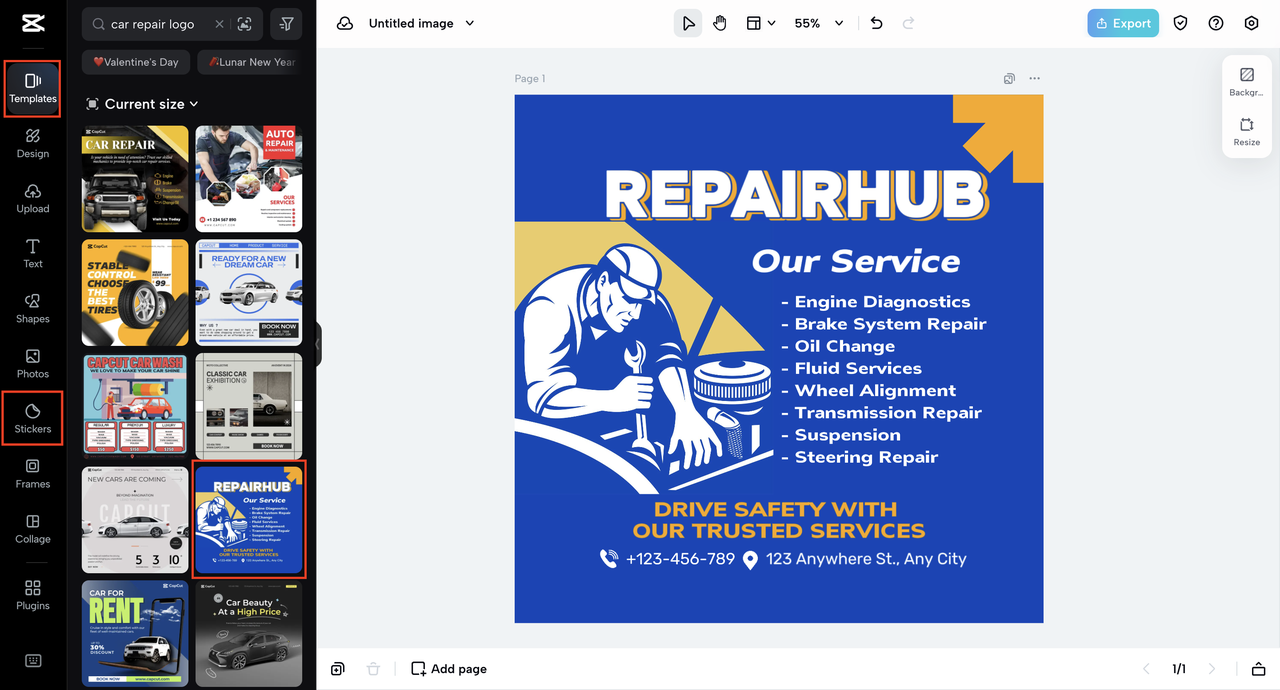Open the Shapes panel
The height and width of the screenshot is (690, 1280).
pyautogui.click(x=33, y=308)
